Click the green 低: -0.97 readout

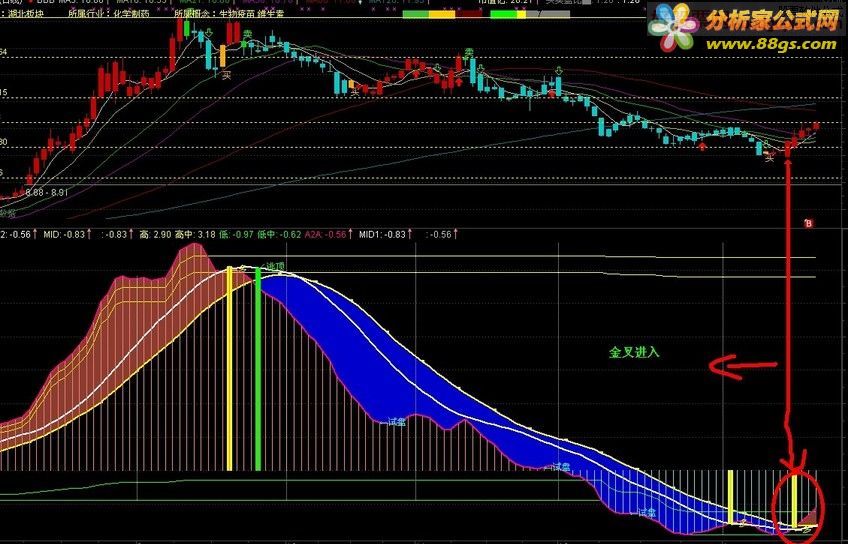[x=236, y=234]
